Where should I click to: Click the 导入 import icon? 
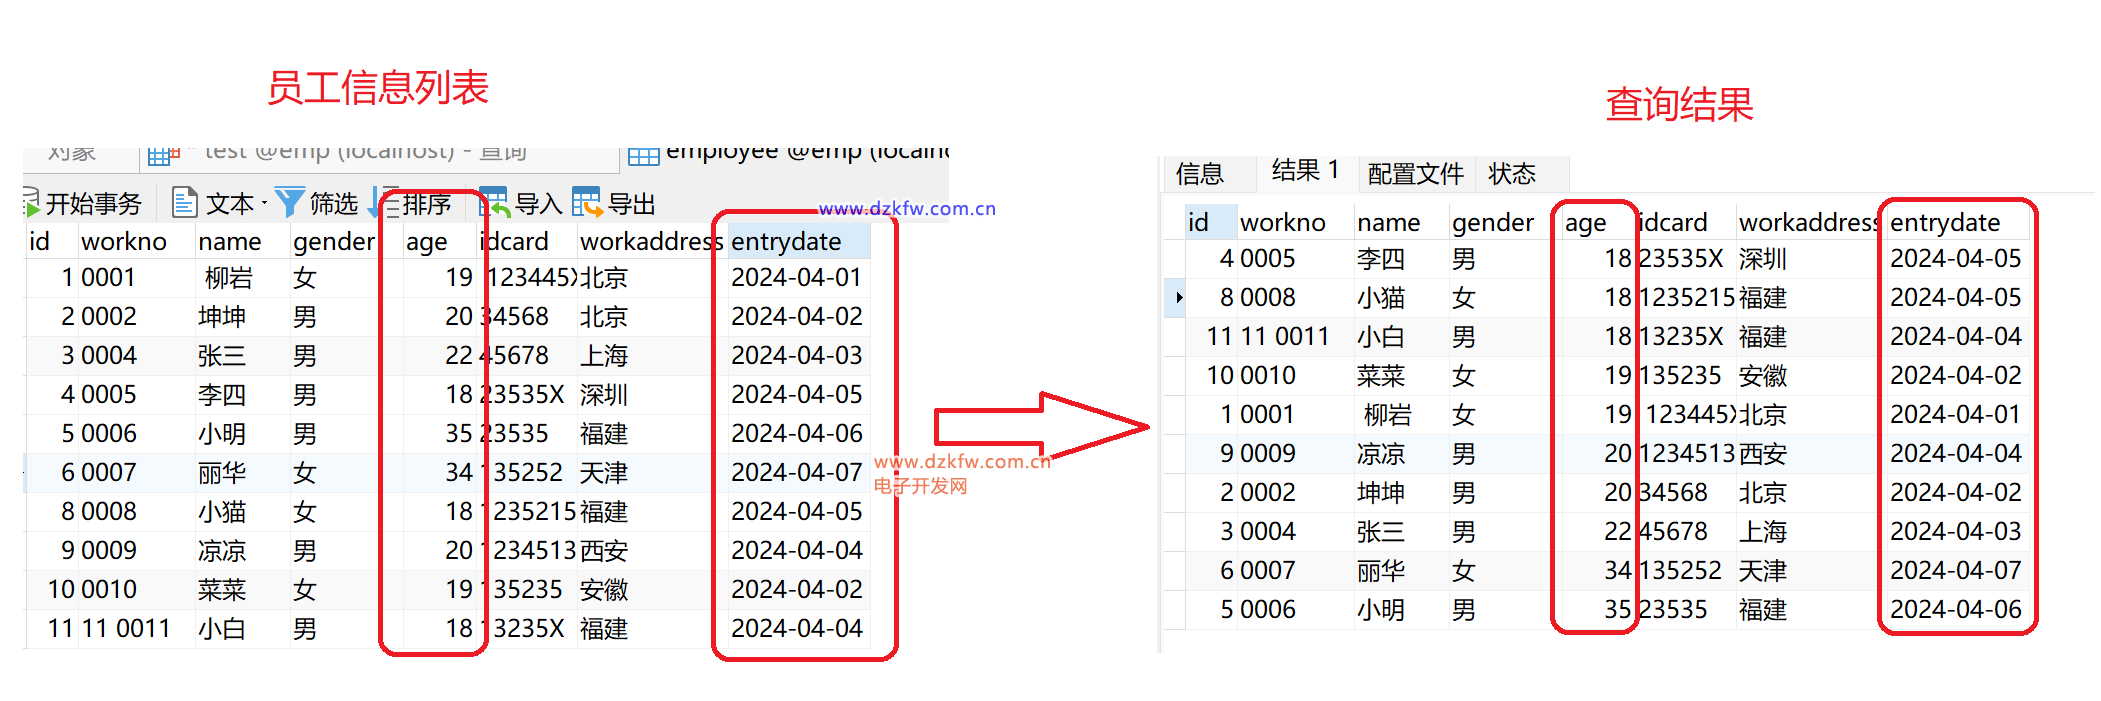pyautogui.click(x=493, y=202)
